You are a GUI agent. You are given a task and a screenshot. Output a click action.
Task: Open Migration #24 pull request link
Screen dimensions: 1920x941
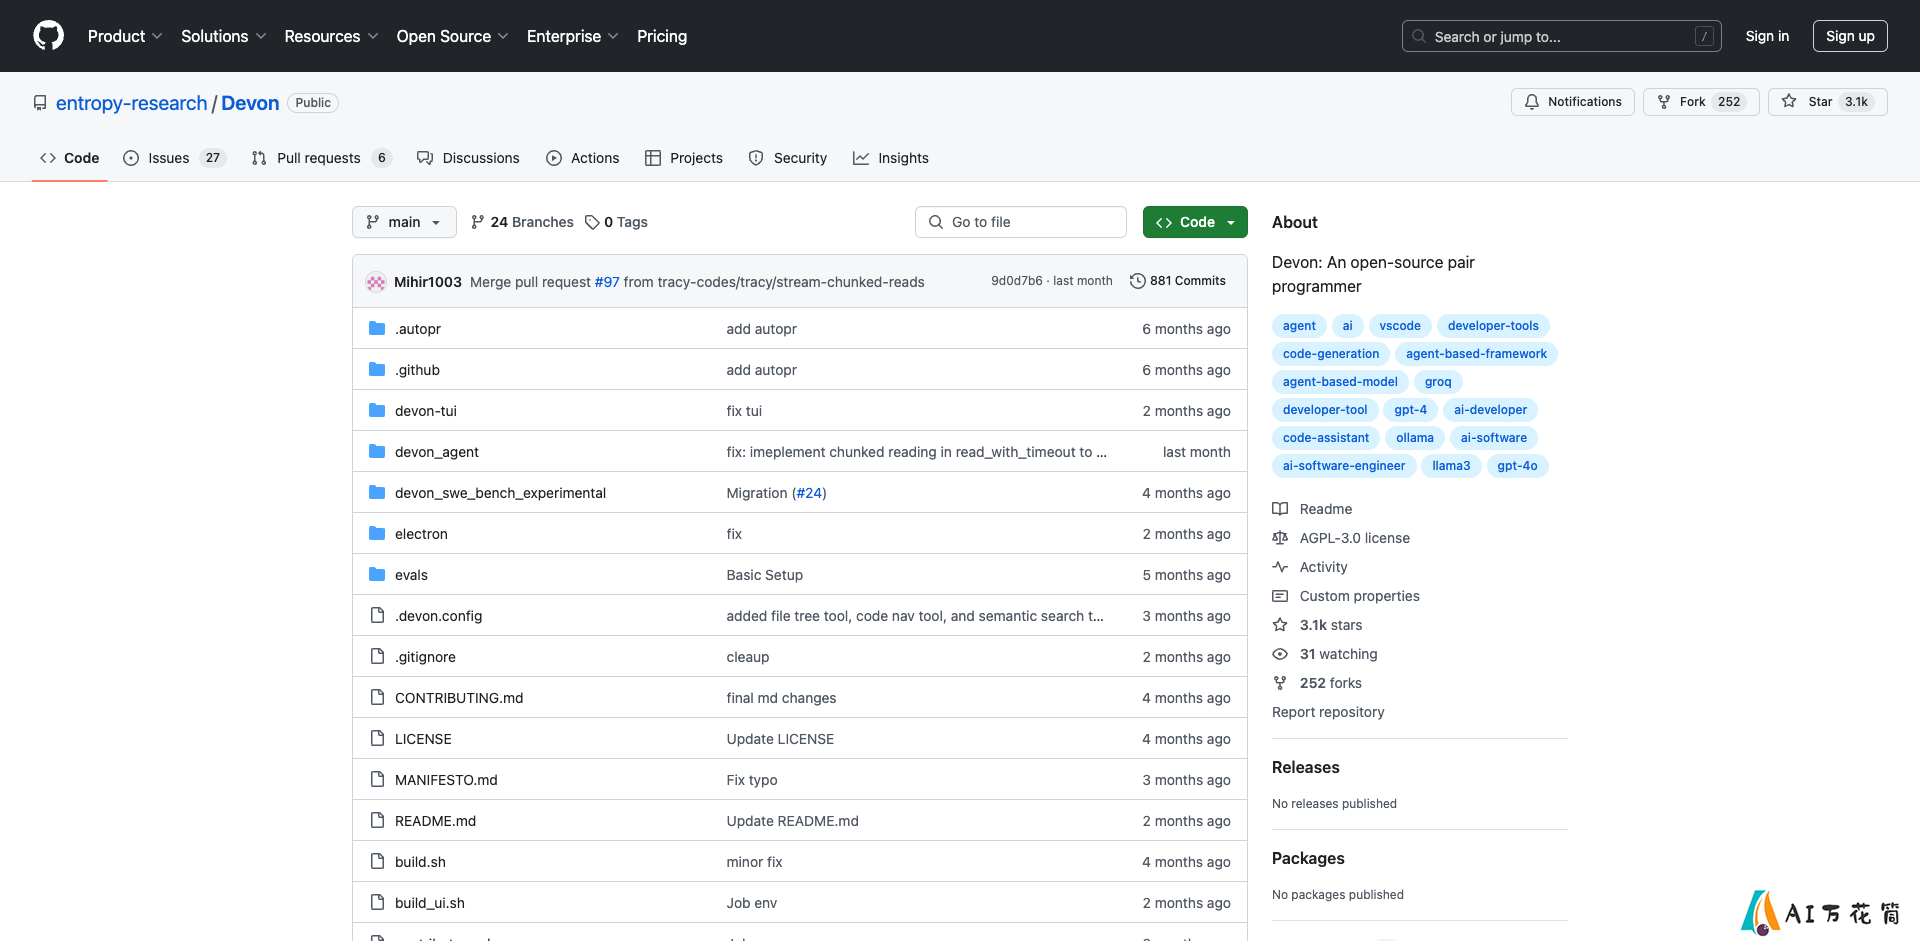[809, 493]
